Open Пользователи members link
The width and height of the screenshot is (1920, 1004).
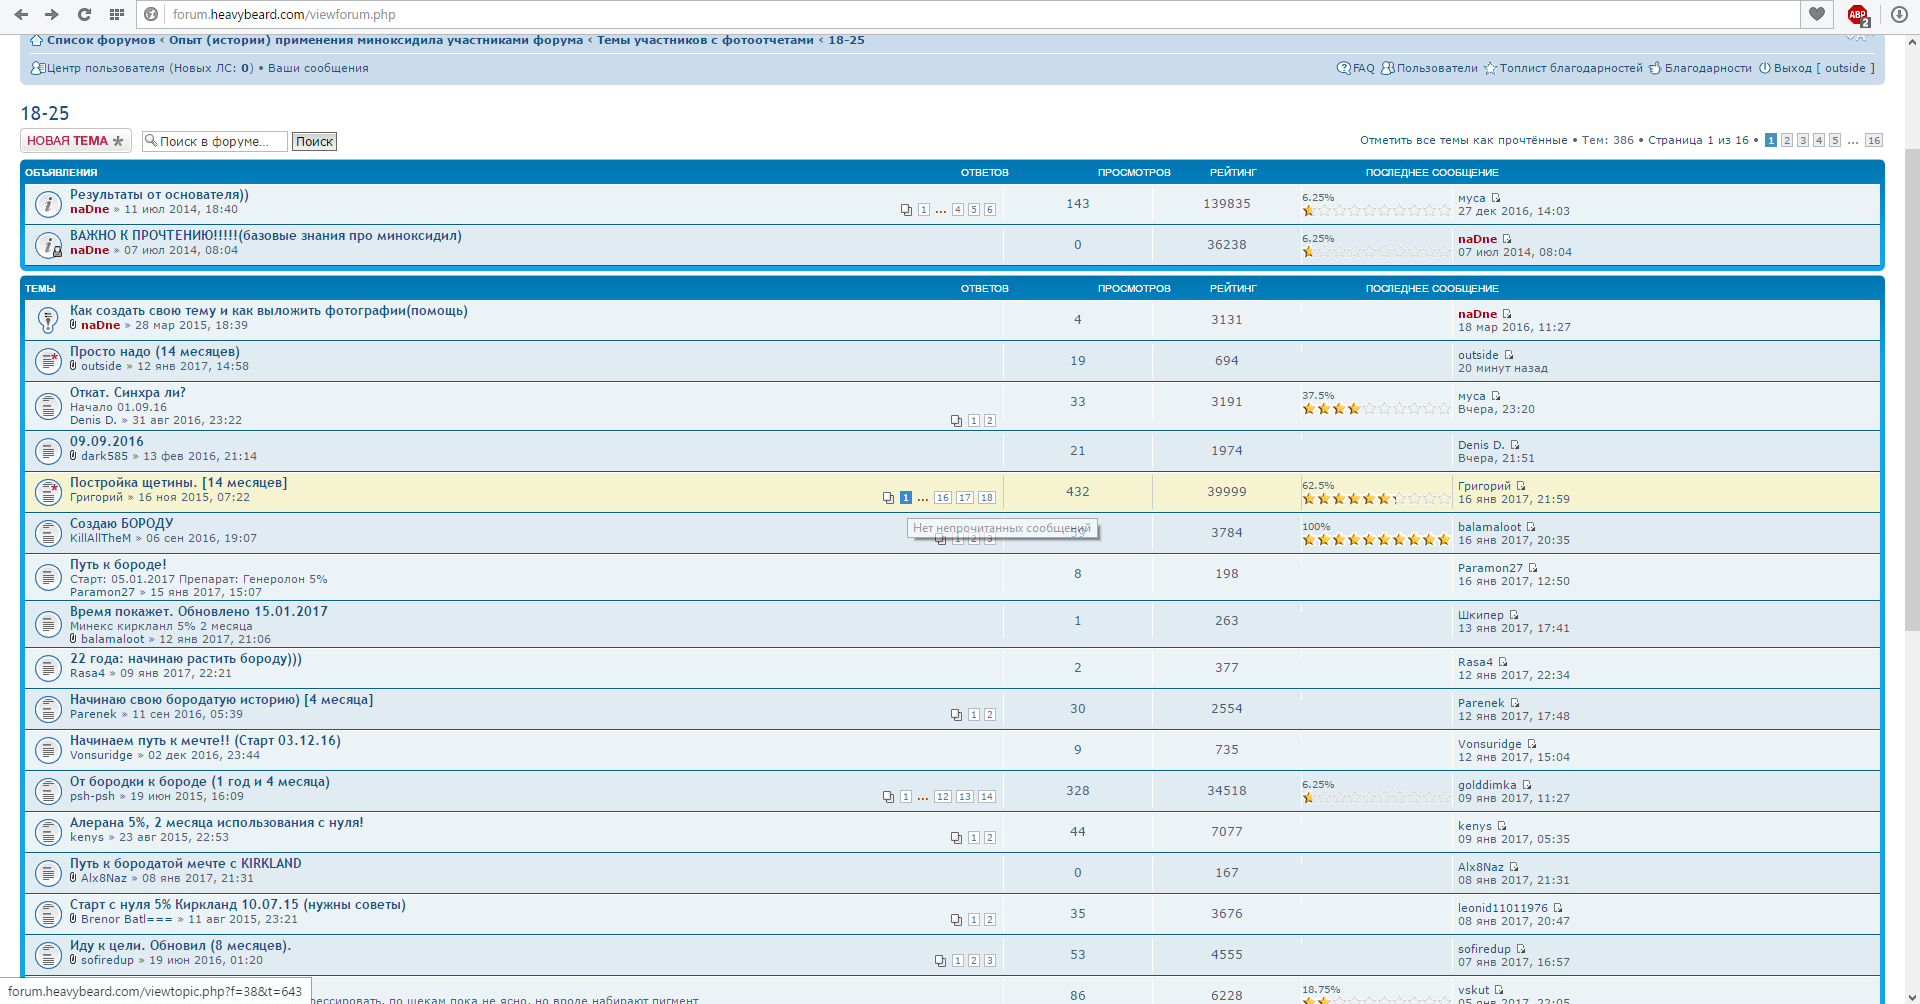[x=1437, y=68]
